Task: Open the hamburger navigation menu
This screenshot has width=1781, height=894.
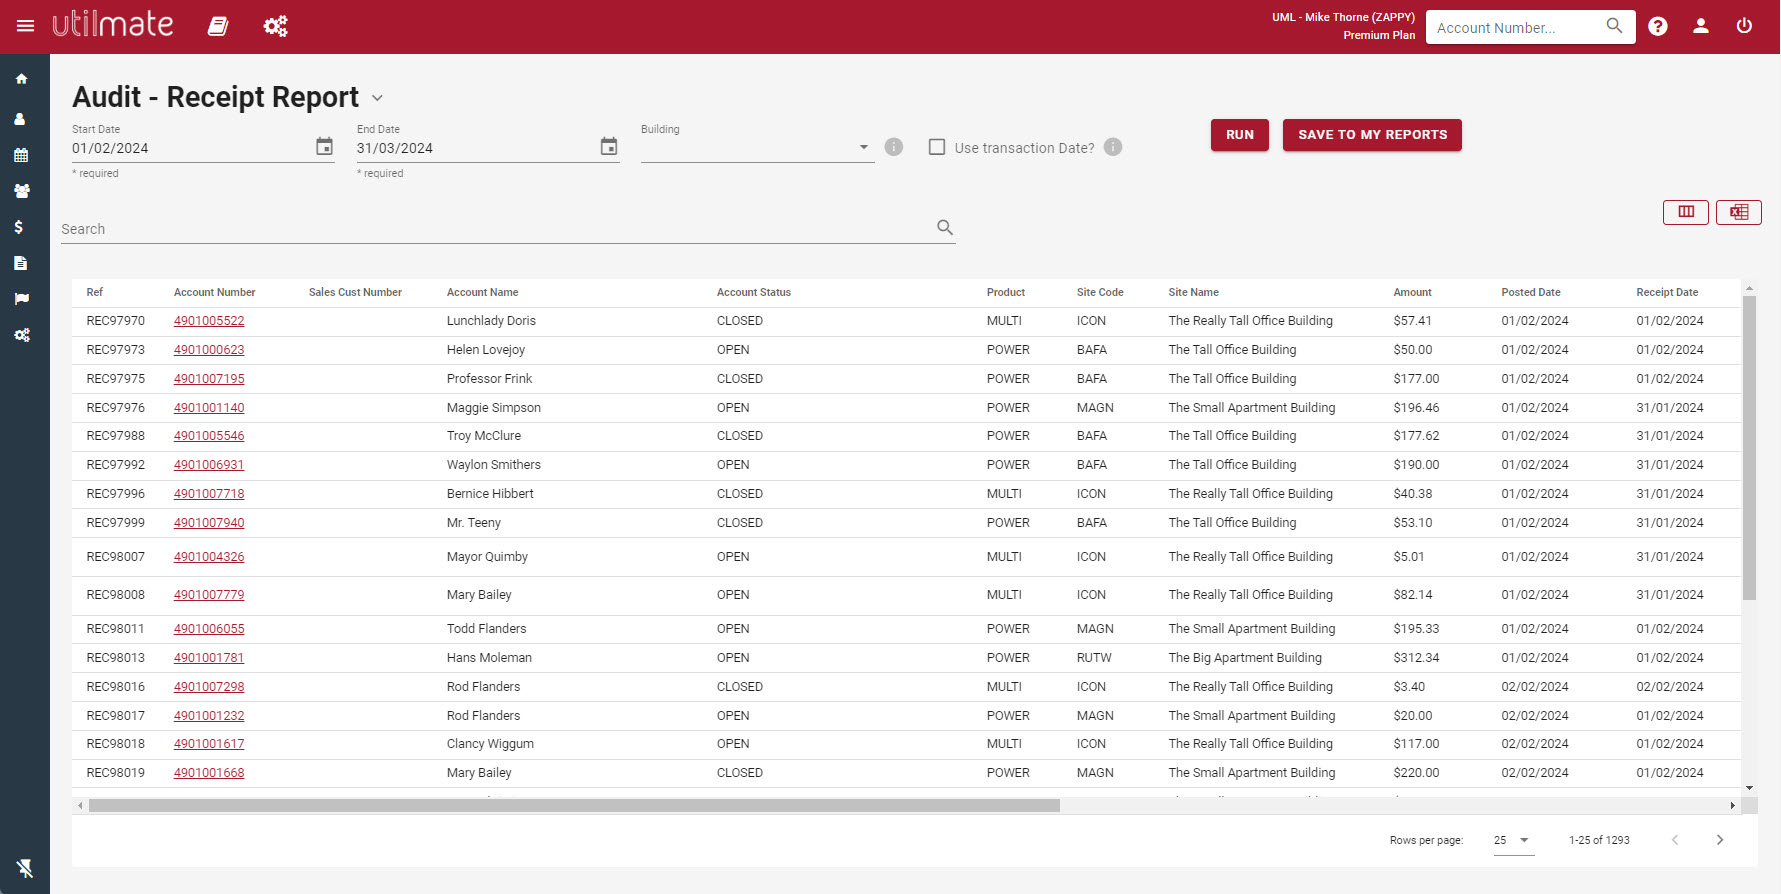Action: pyautogui.click(x=26, y=26)
